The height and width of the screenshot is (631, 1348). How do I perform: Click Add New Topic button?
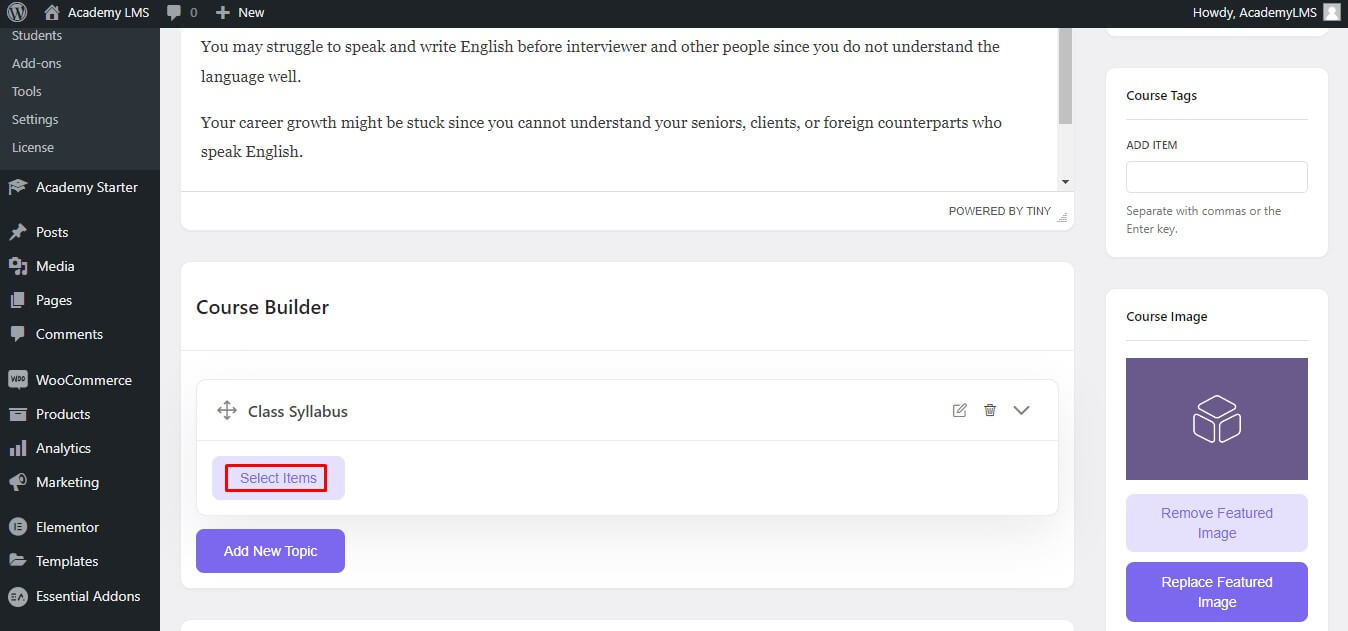270,551
